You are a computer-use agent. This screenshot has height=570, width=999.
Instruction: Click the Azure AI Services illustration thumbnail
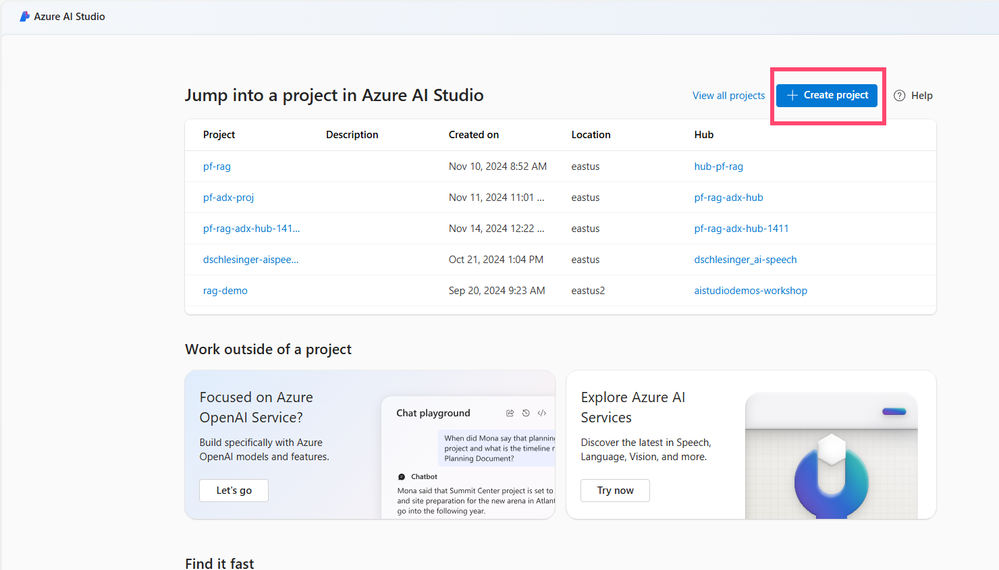coord(831,456)
